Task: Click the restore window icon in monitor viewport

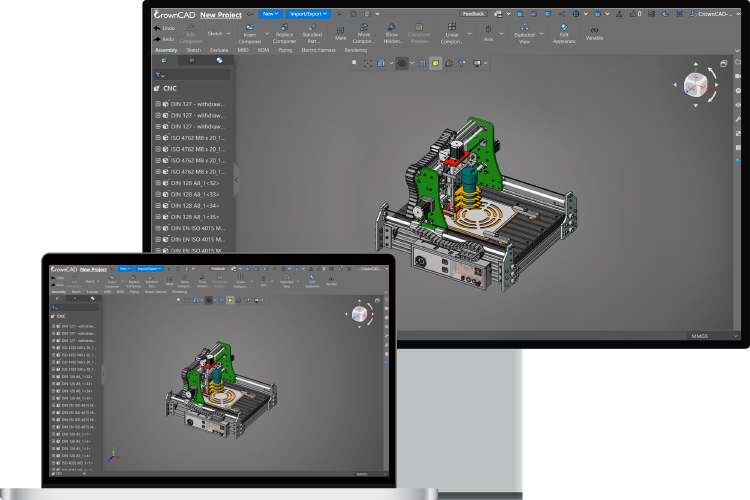Action: coord(724,63)
